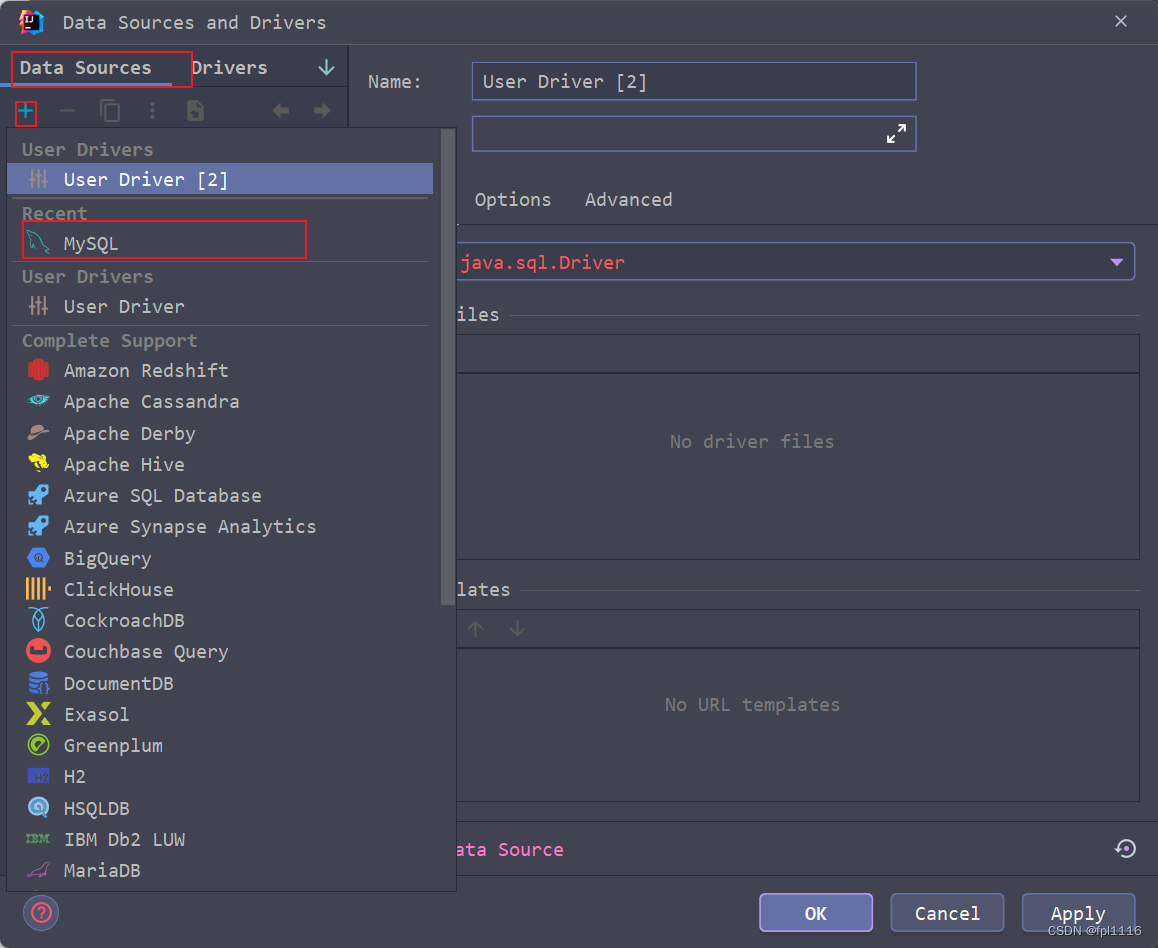
Task: Open the Options tab
Action: pyautogui.click(x=513, y=200)
